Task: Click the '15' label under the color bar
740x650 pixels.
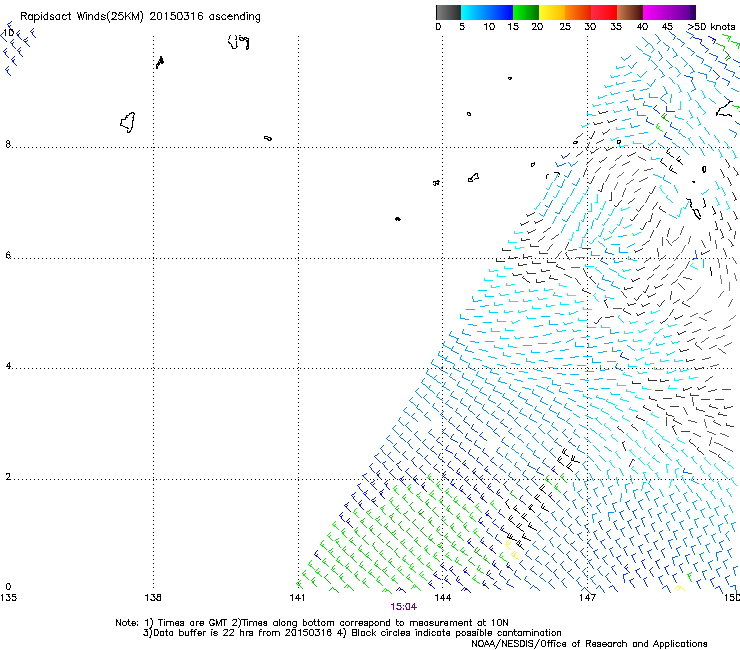Action: tap(513, 27)
